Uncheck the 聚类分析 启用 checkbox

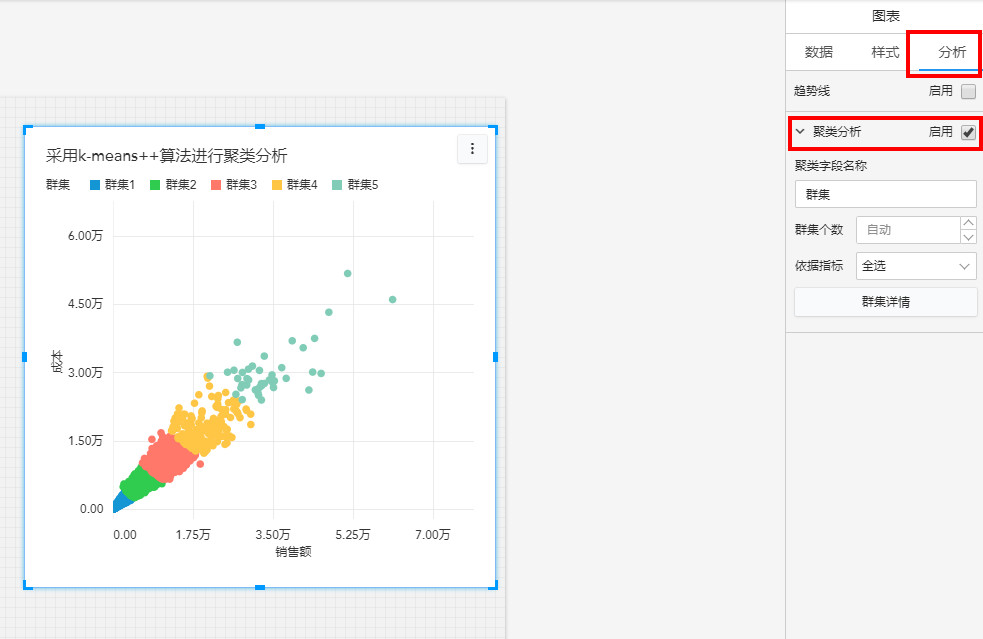(968, 132)
